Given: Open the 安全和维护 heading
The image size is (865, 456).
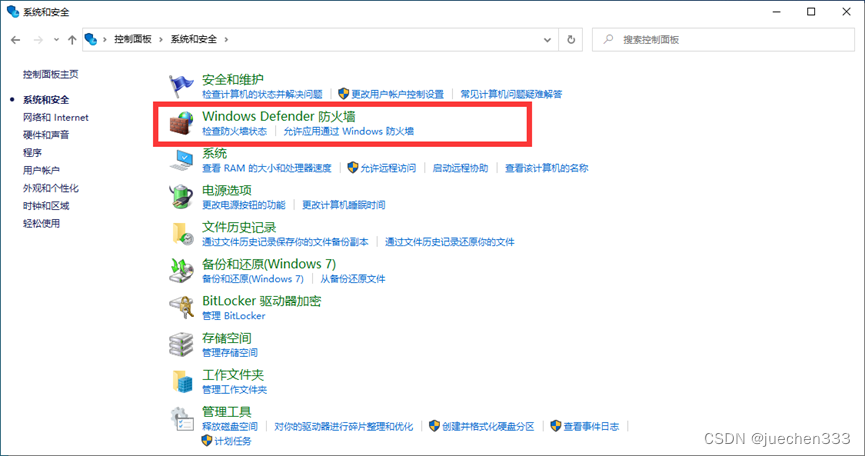Looking at the screenshot, I should tap(233, 79).
